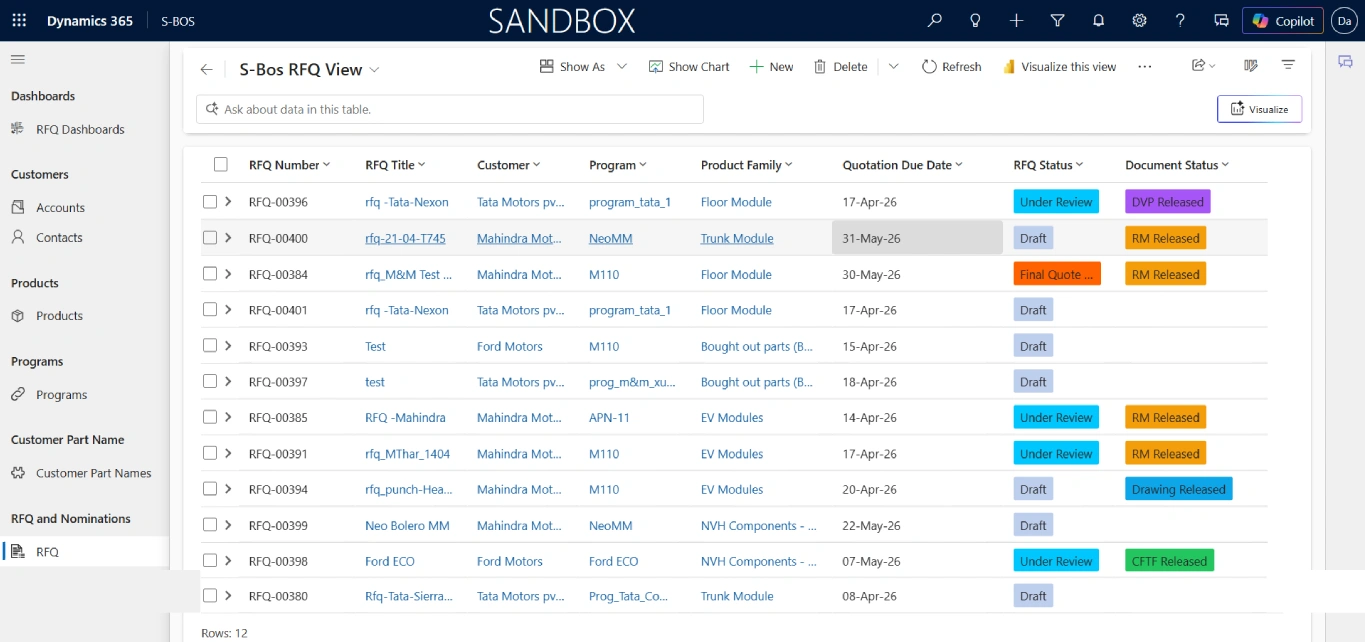
Task: Click Dynamics 365 title in header
Action: click(90, 21)
